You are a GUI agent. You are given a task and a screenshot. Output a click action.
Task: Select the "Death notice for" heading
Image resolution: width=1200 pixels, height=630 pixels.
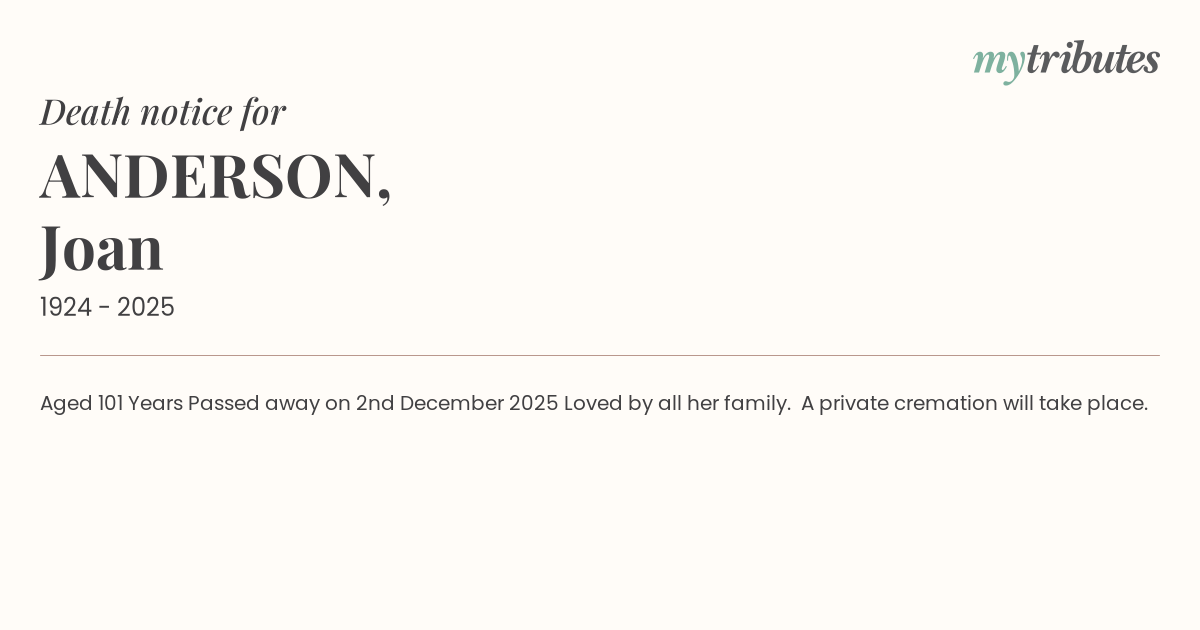(x=163, y=112)
